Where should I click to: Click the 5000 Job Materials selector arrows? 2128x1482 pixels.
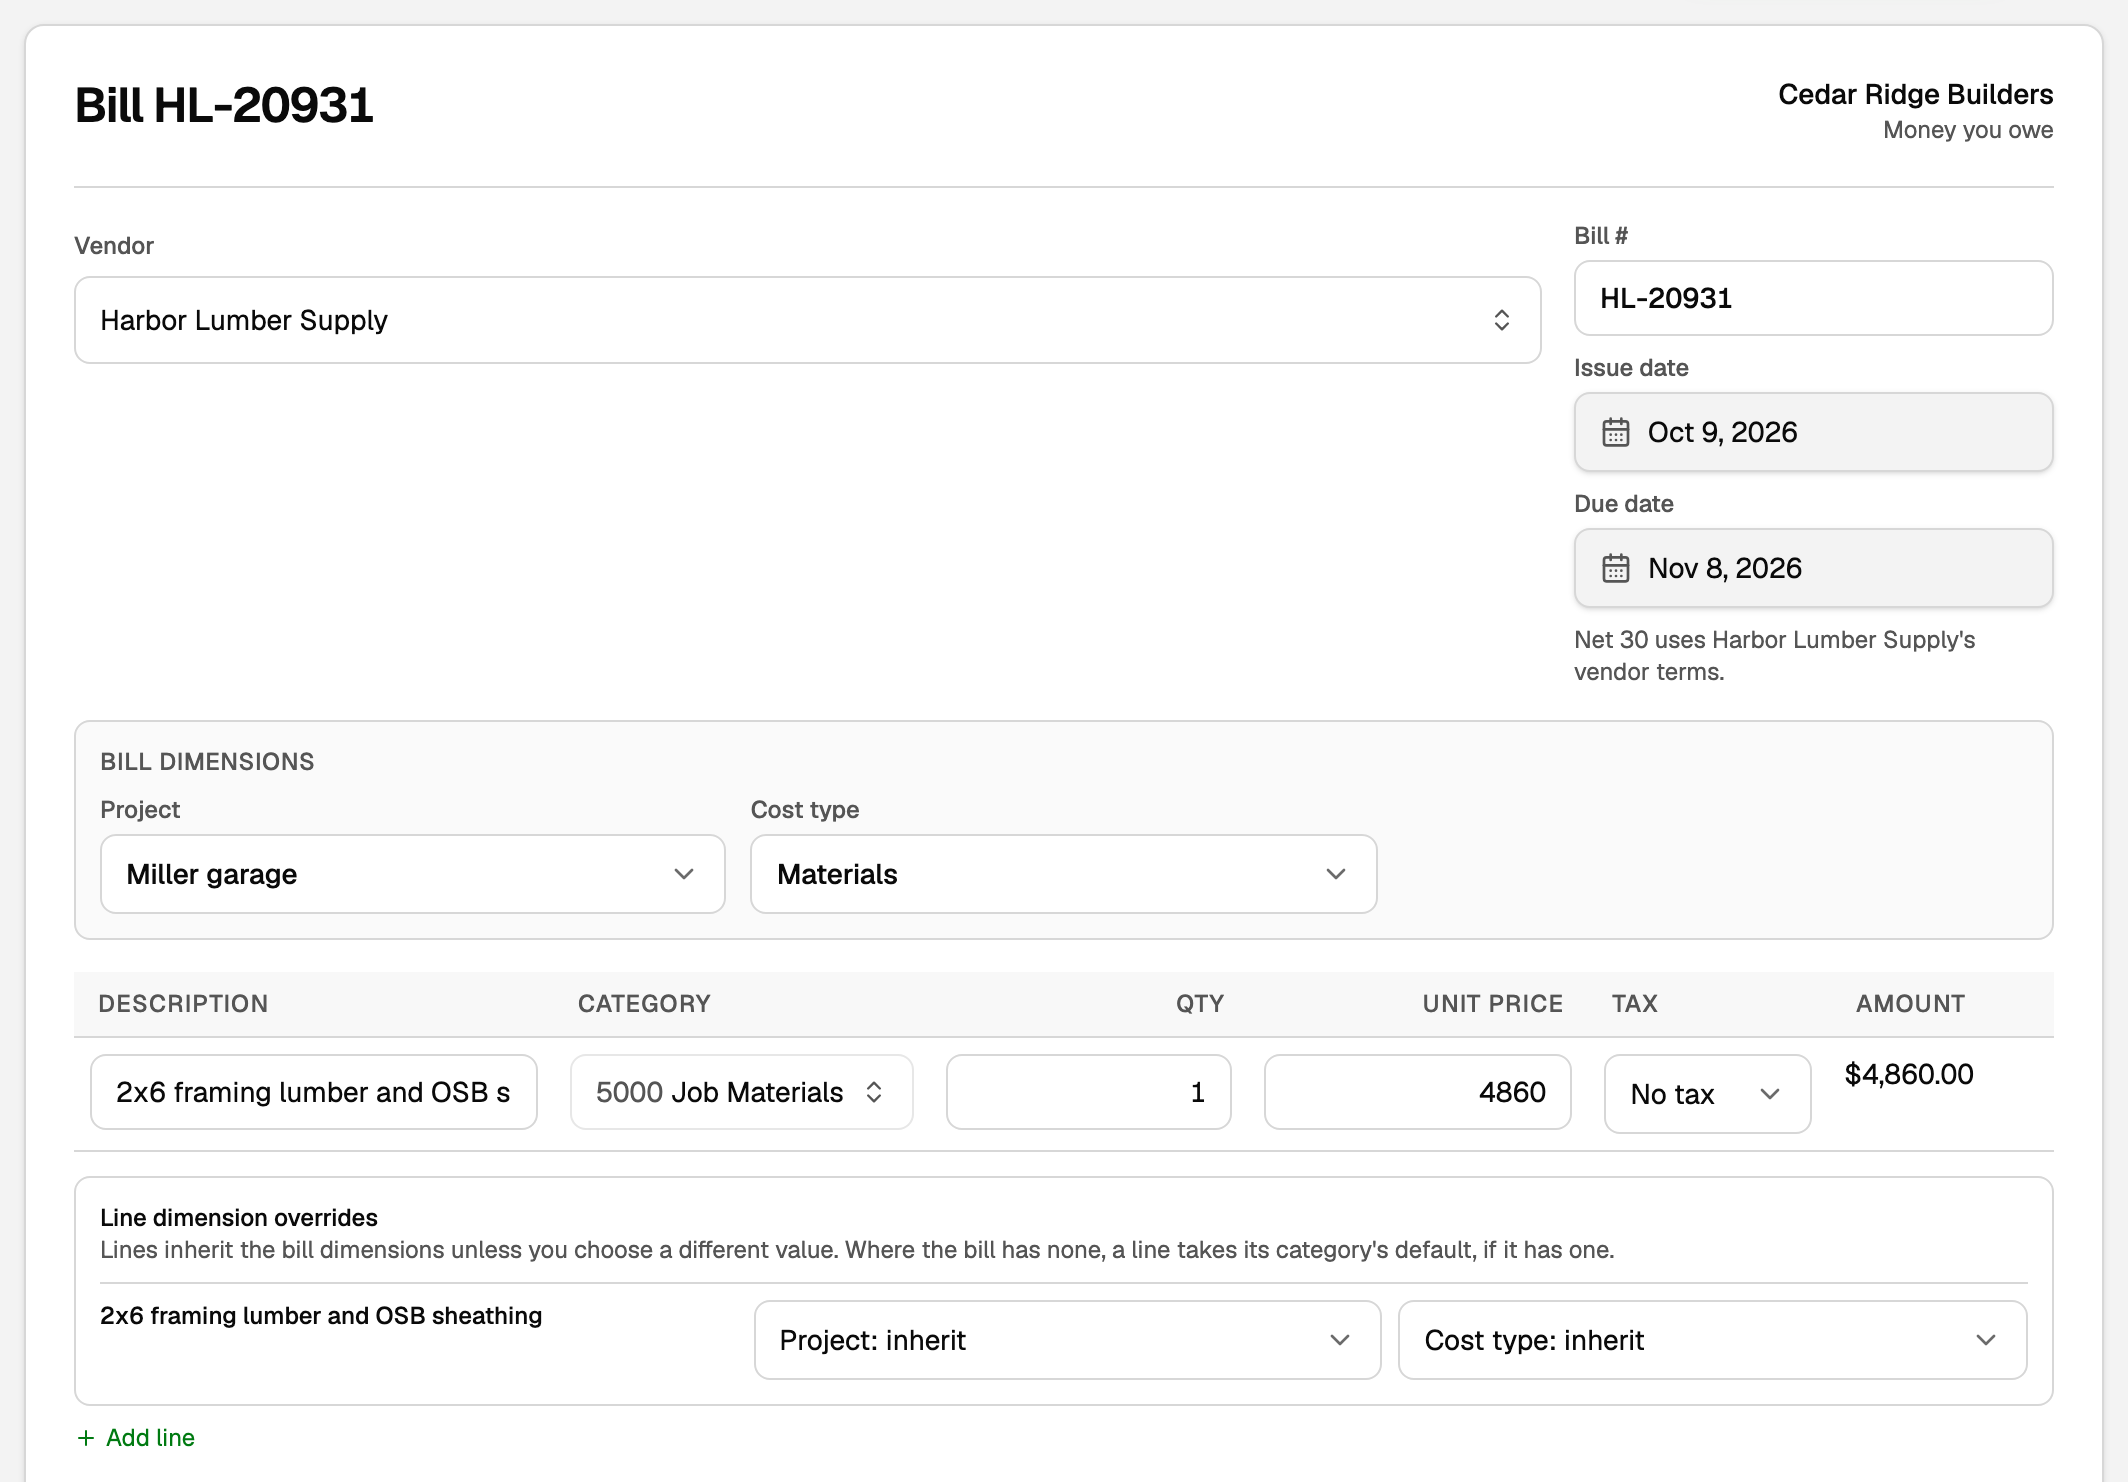pos(874,1092)
